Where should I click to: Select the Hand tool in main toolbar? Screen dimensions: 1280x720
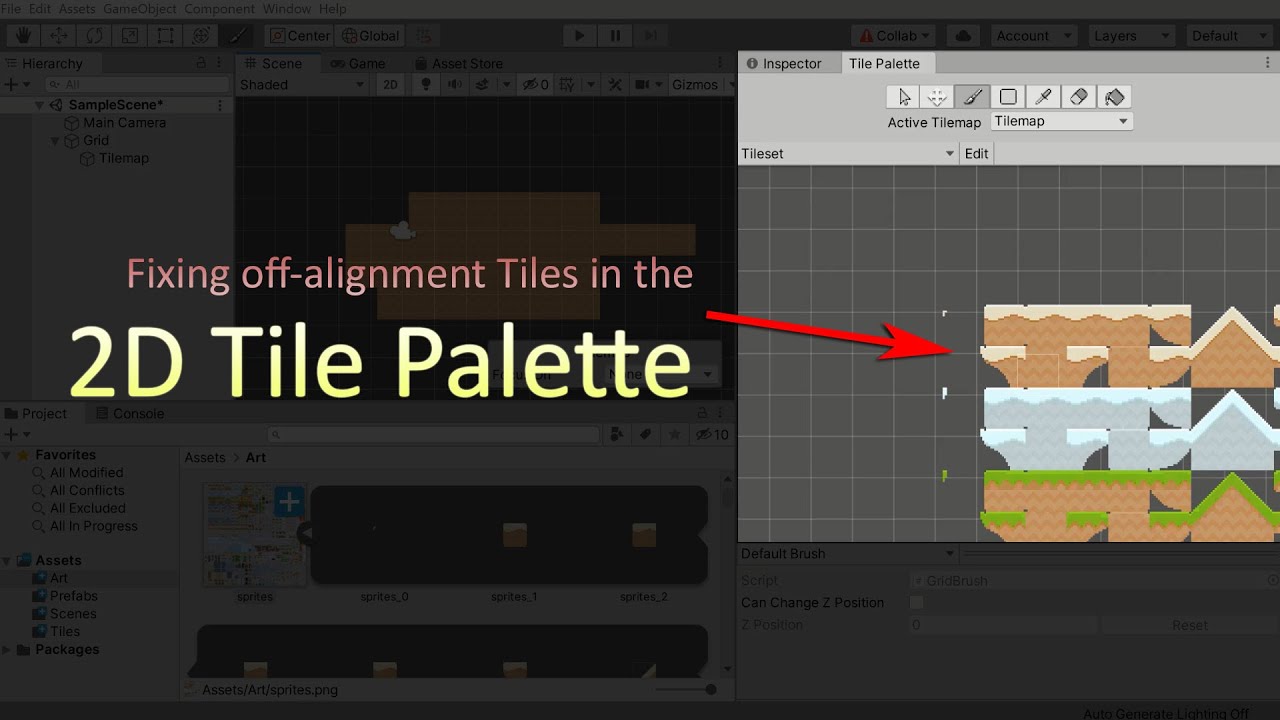click(x=23, y=36)
